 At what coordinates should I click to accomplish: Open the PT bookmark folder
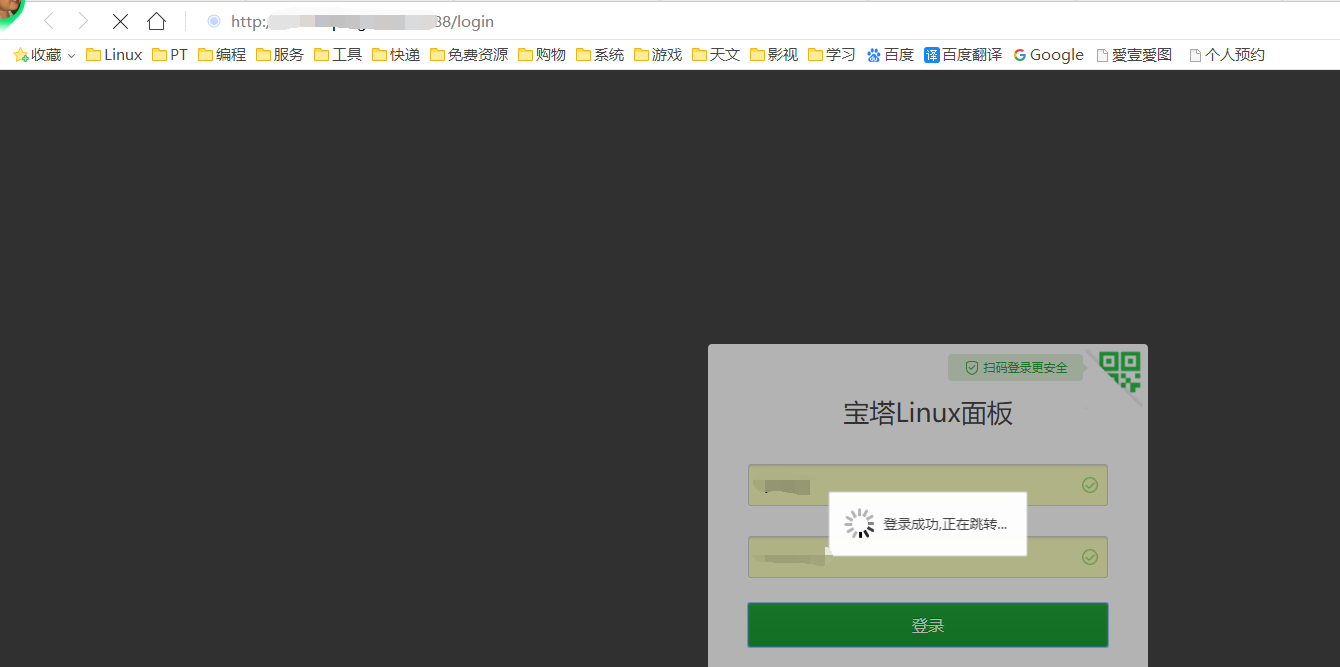click(170, 55)
